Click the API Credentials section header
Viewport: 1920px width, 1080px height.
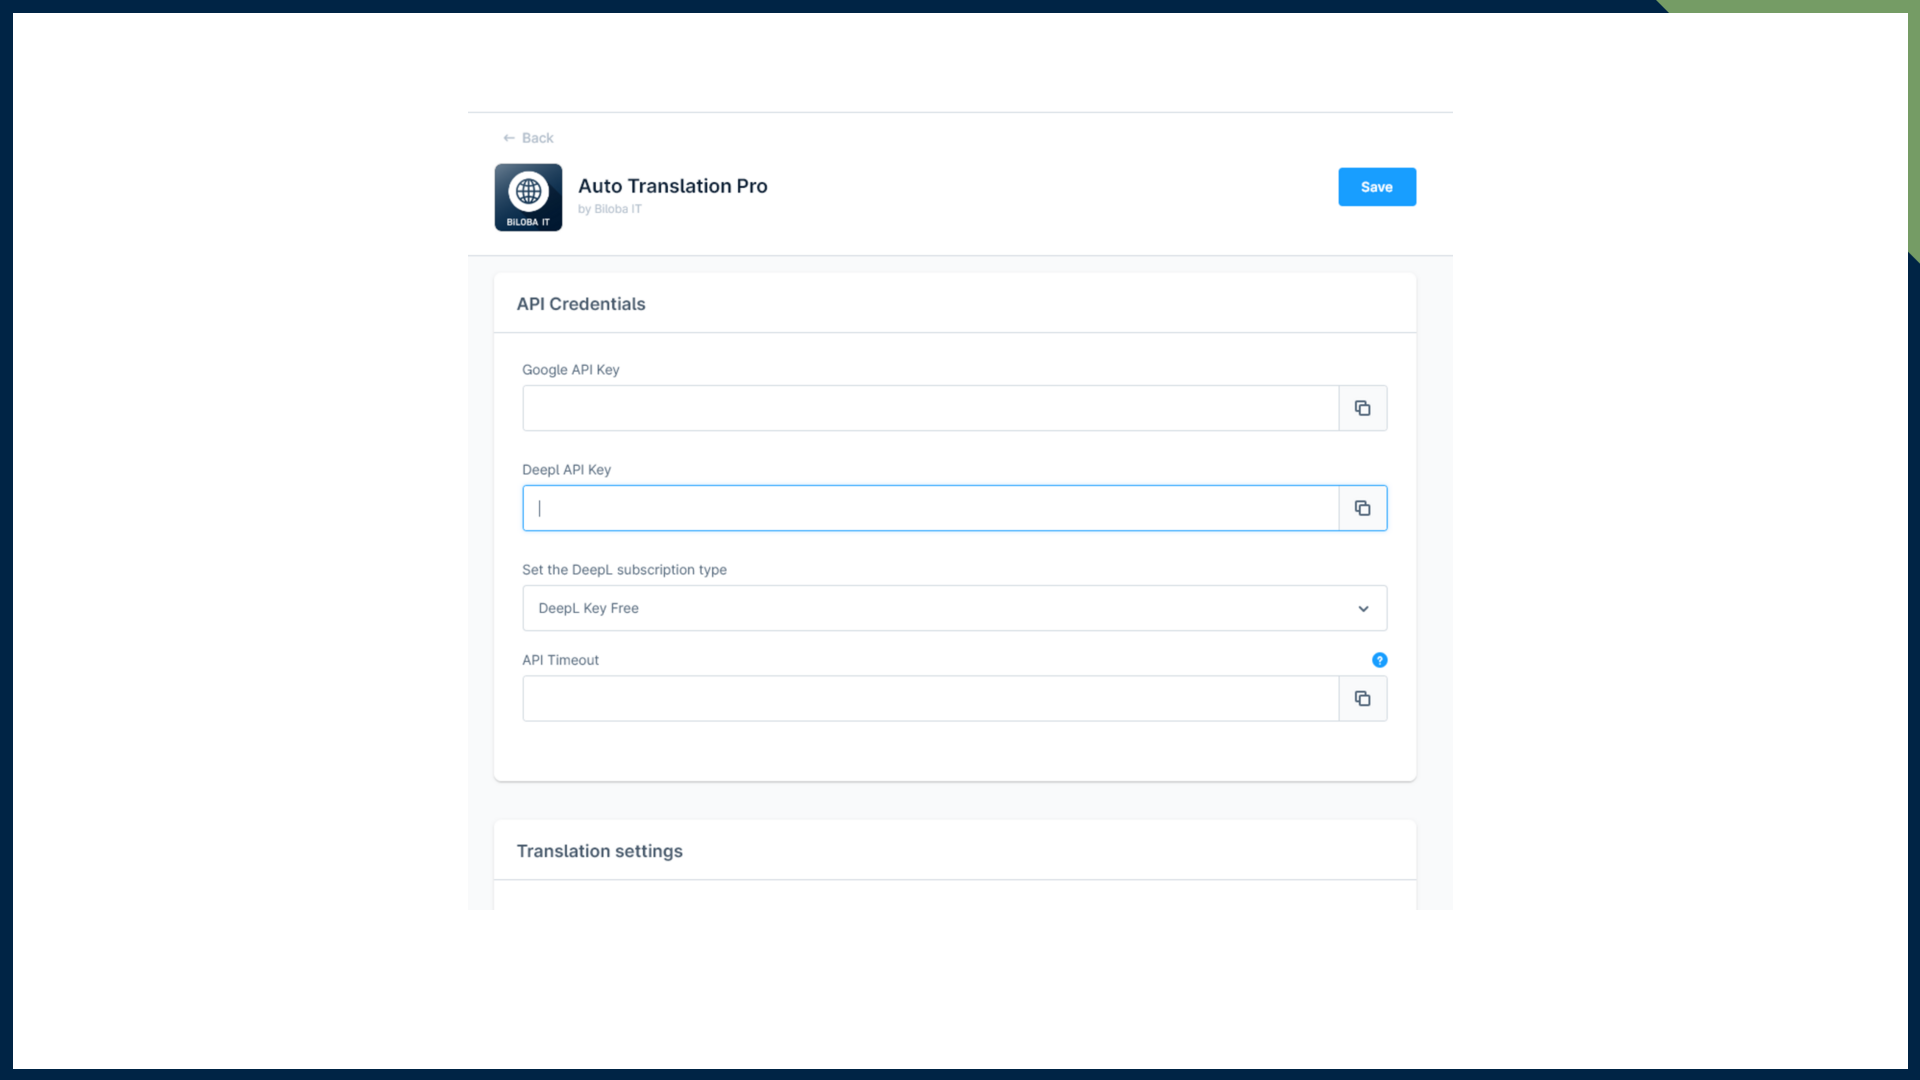tap(581, 304)
